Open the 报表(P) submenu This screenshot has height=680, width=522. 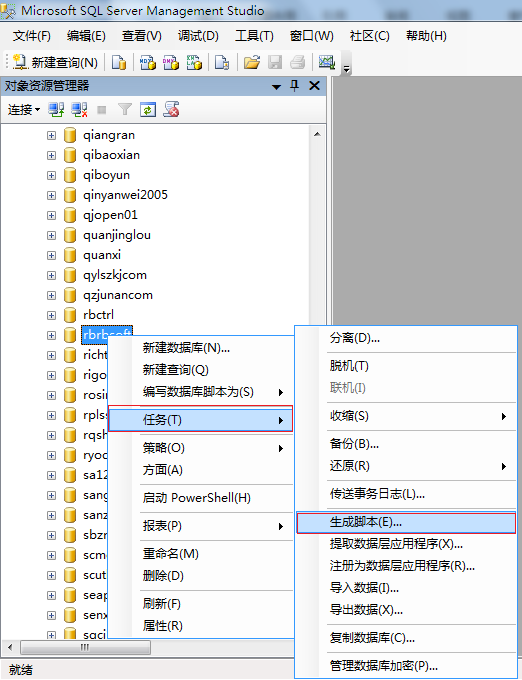pos(201,526)
